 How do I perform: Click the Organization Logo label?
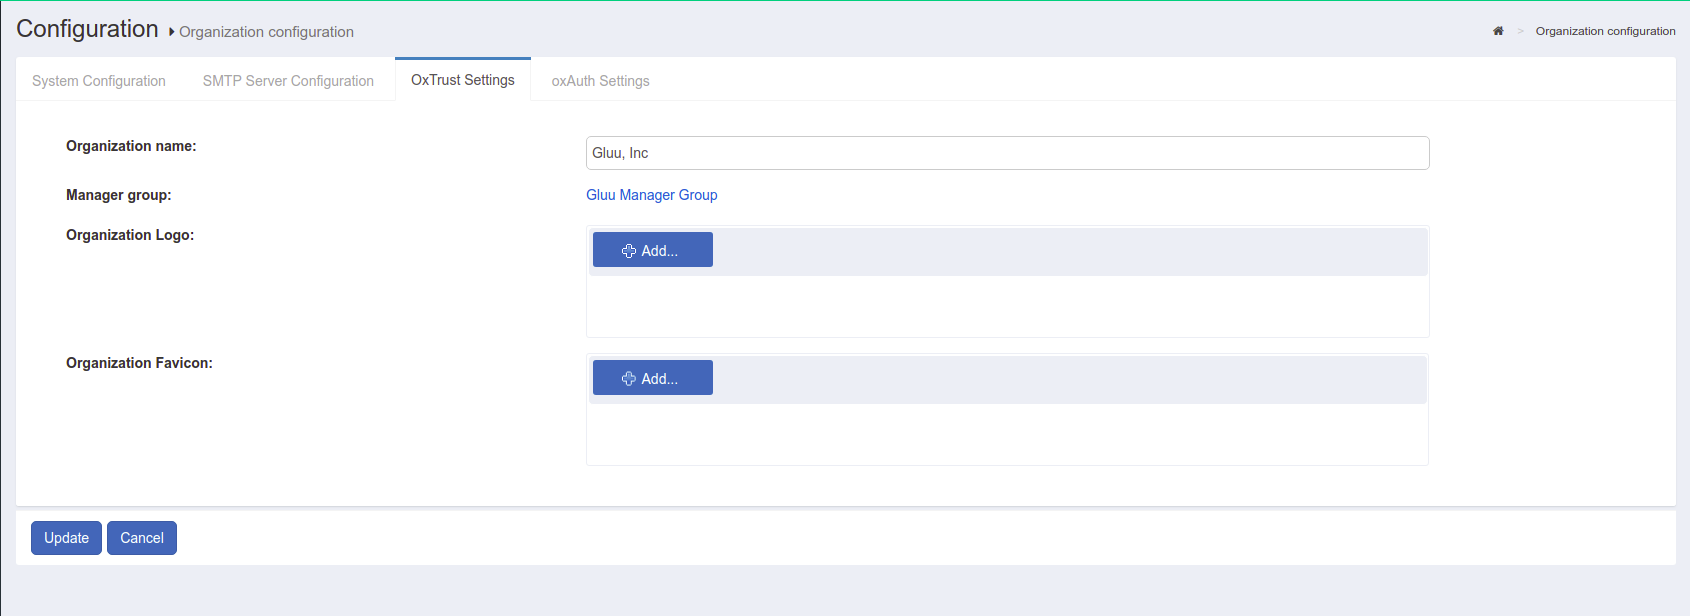[130, 235]
